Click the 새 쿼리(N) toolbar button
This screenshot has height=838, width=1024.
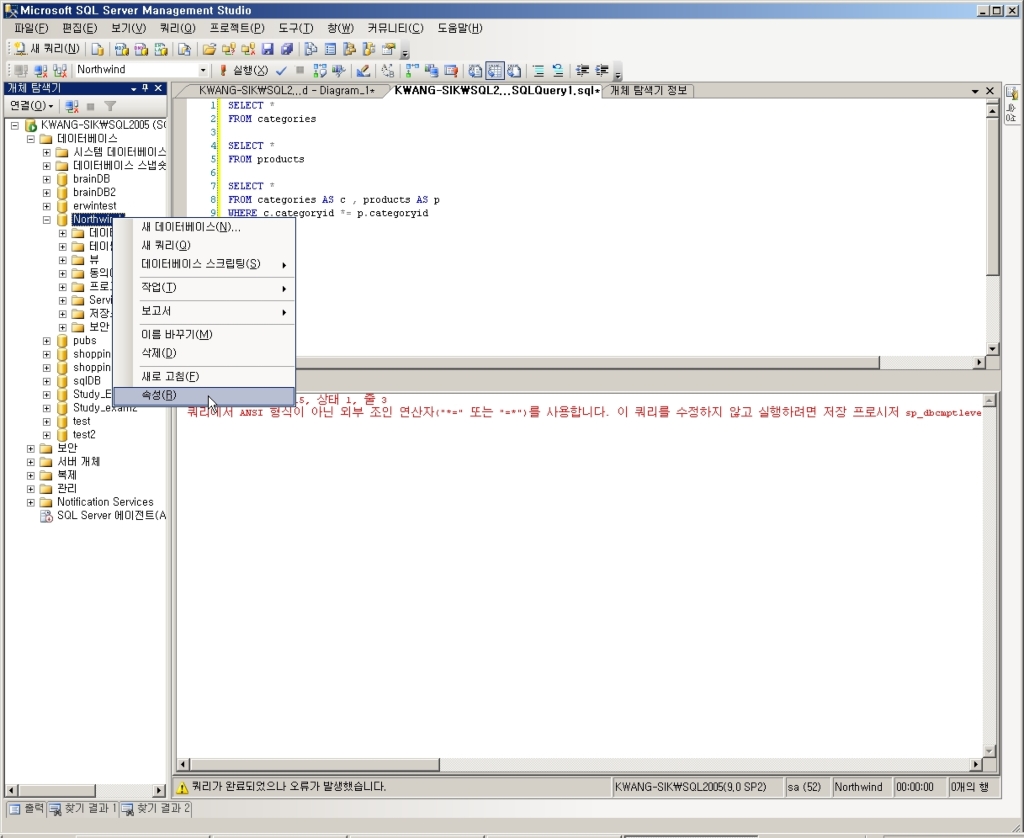[x=46, y=49]
